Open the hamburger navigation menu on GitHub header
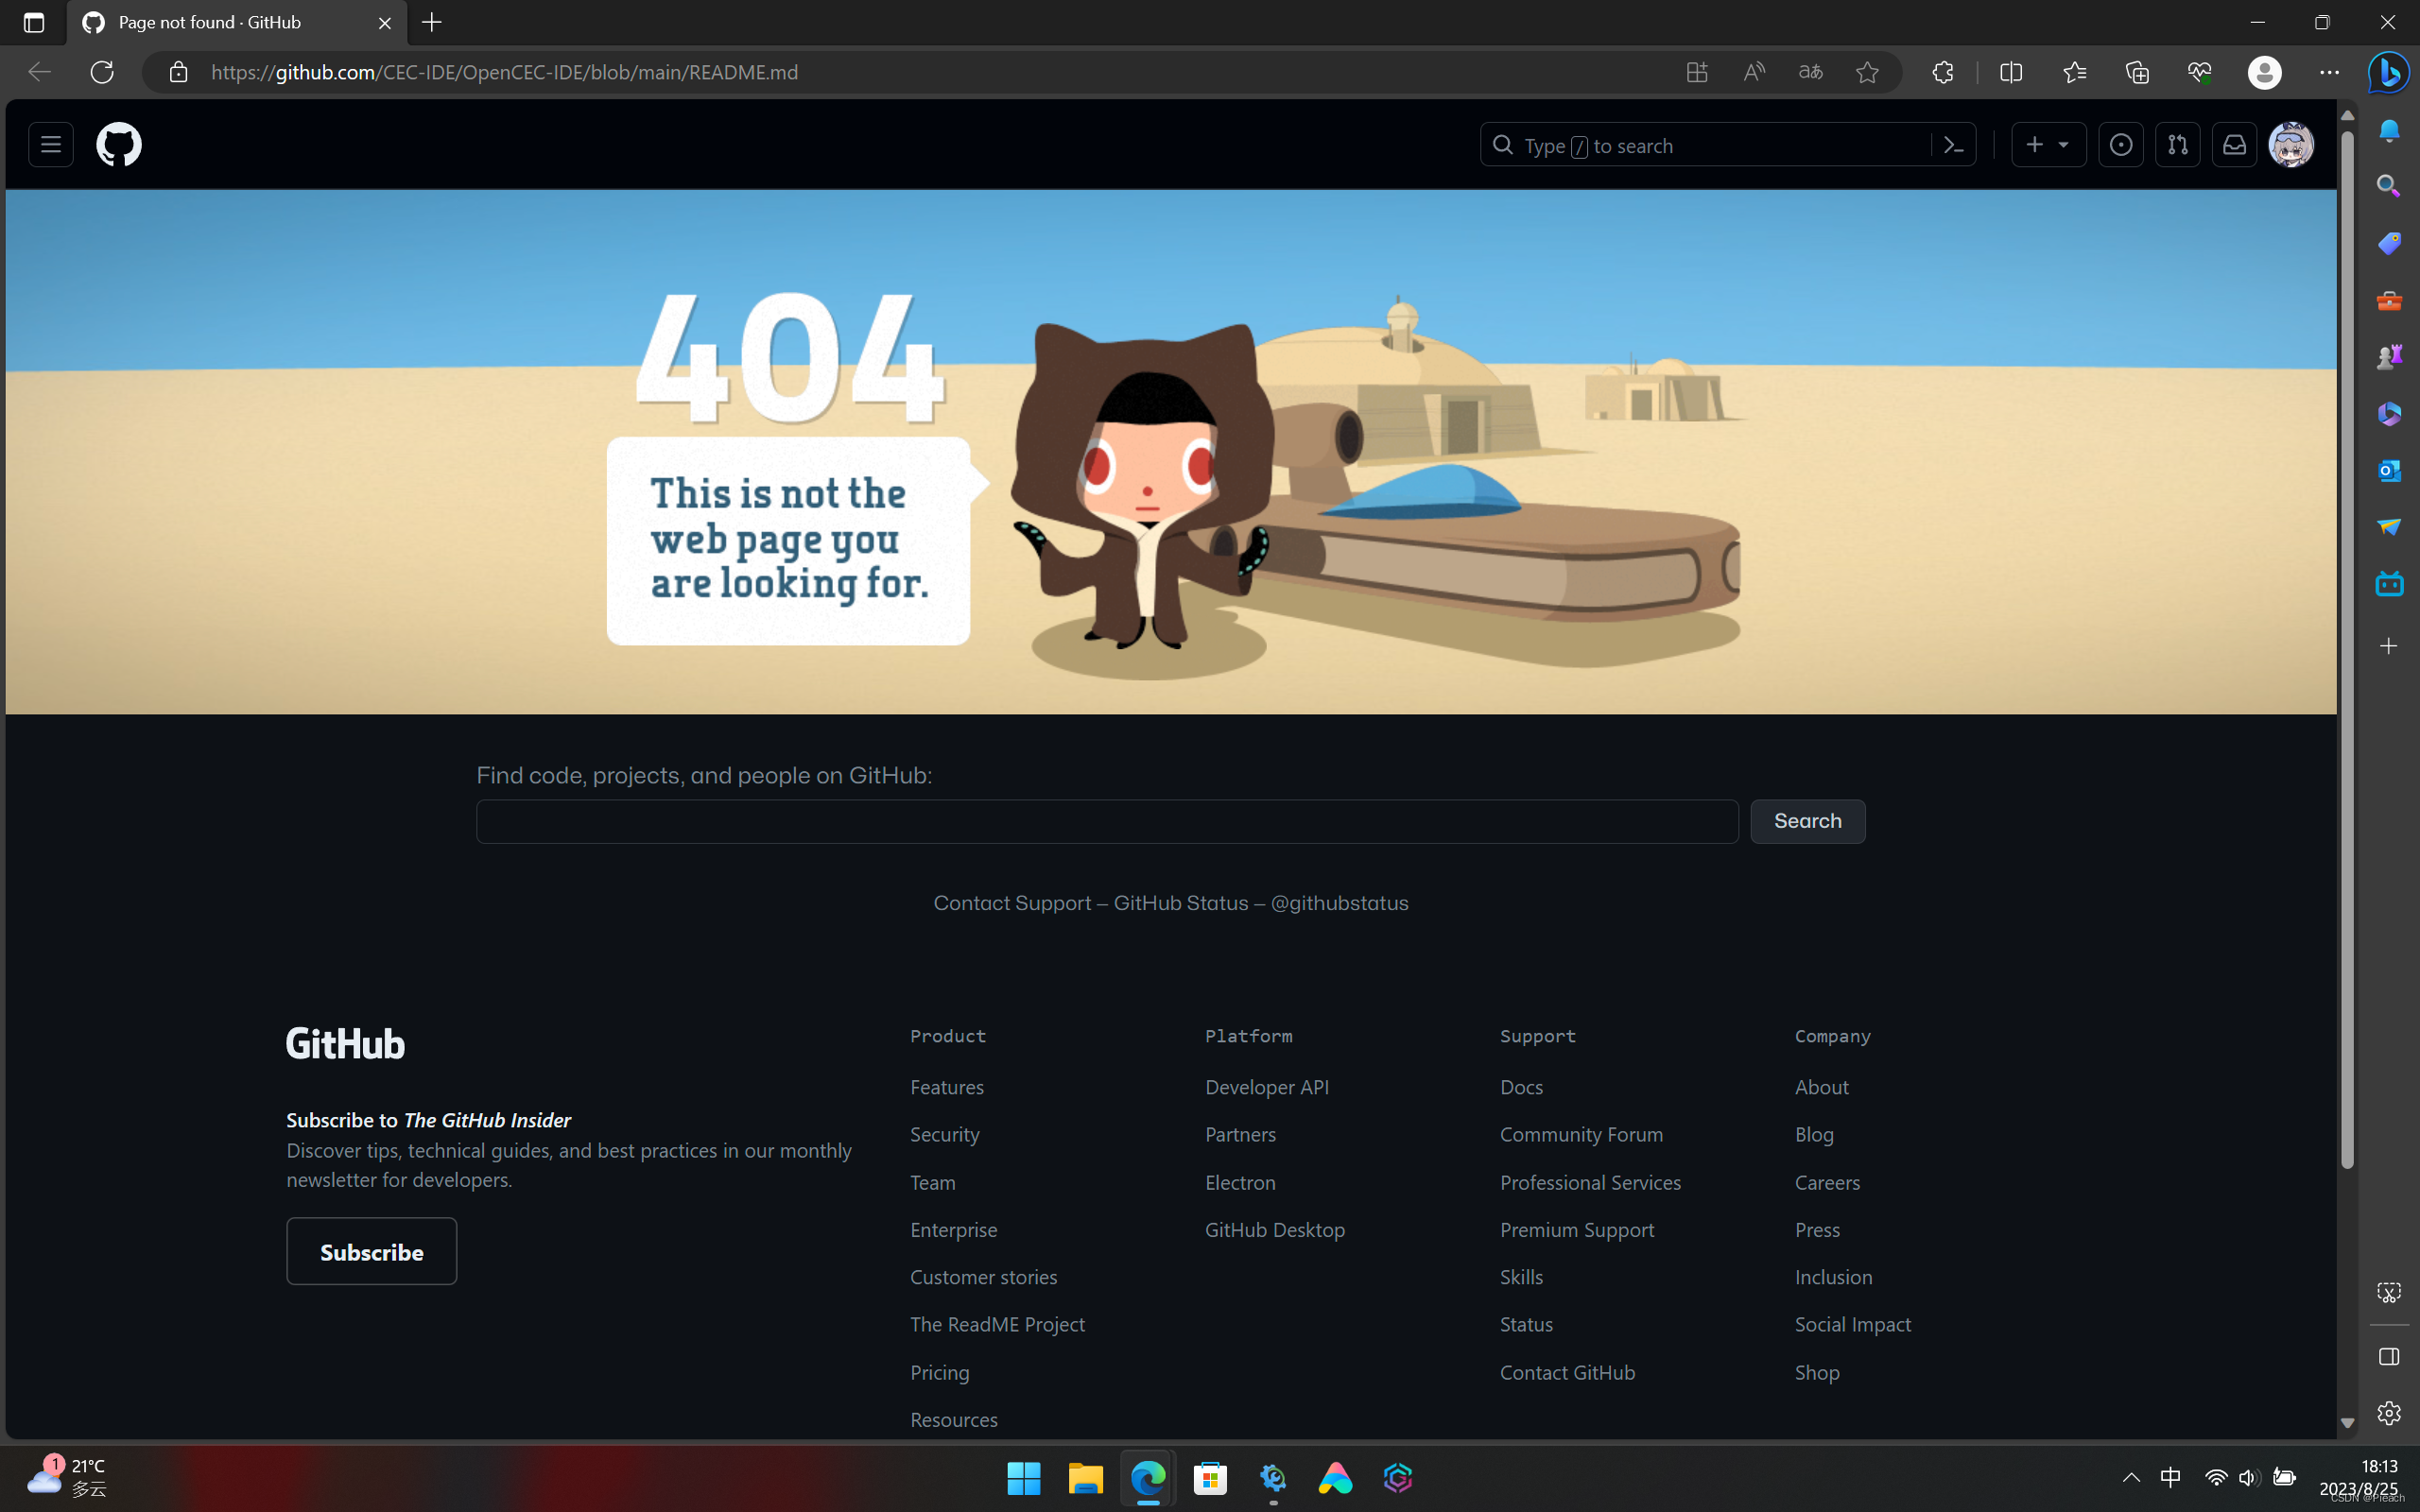This screenshot has width=2420, height=1512. point(50,144)
